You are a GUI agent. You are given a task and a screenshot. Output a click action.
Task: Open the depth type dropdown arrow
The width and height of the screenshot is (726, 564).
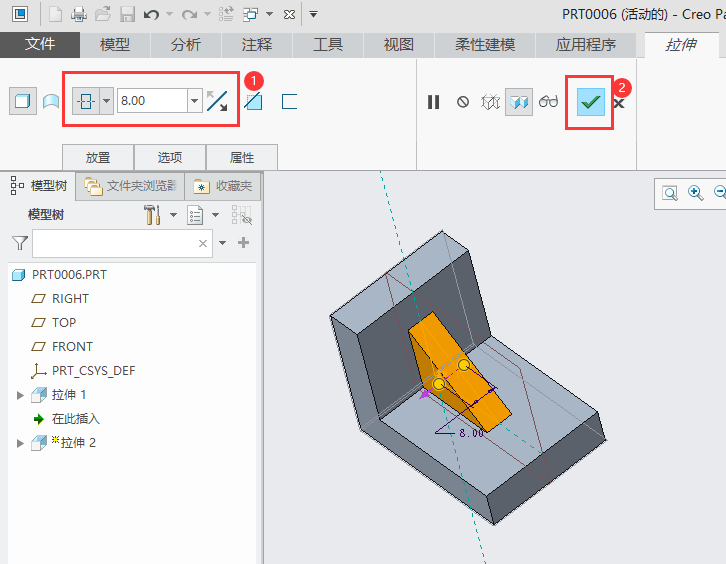[x=107, y=101]
